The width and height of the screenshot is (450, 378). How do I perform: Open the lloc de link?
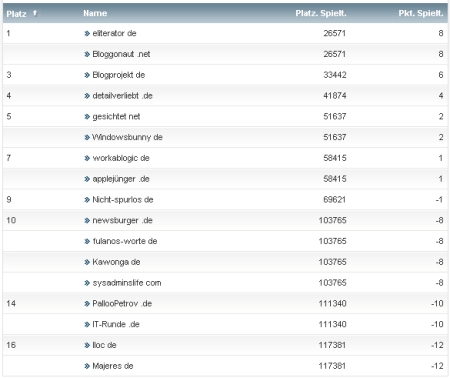point(104,345)
